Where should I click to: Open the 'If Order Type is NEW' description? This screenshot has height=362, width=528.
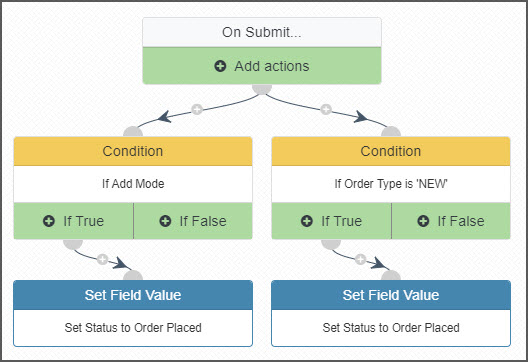[391, 184]
